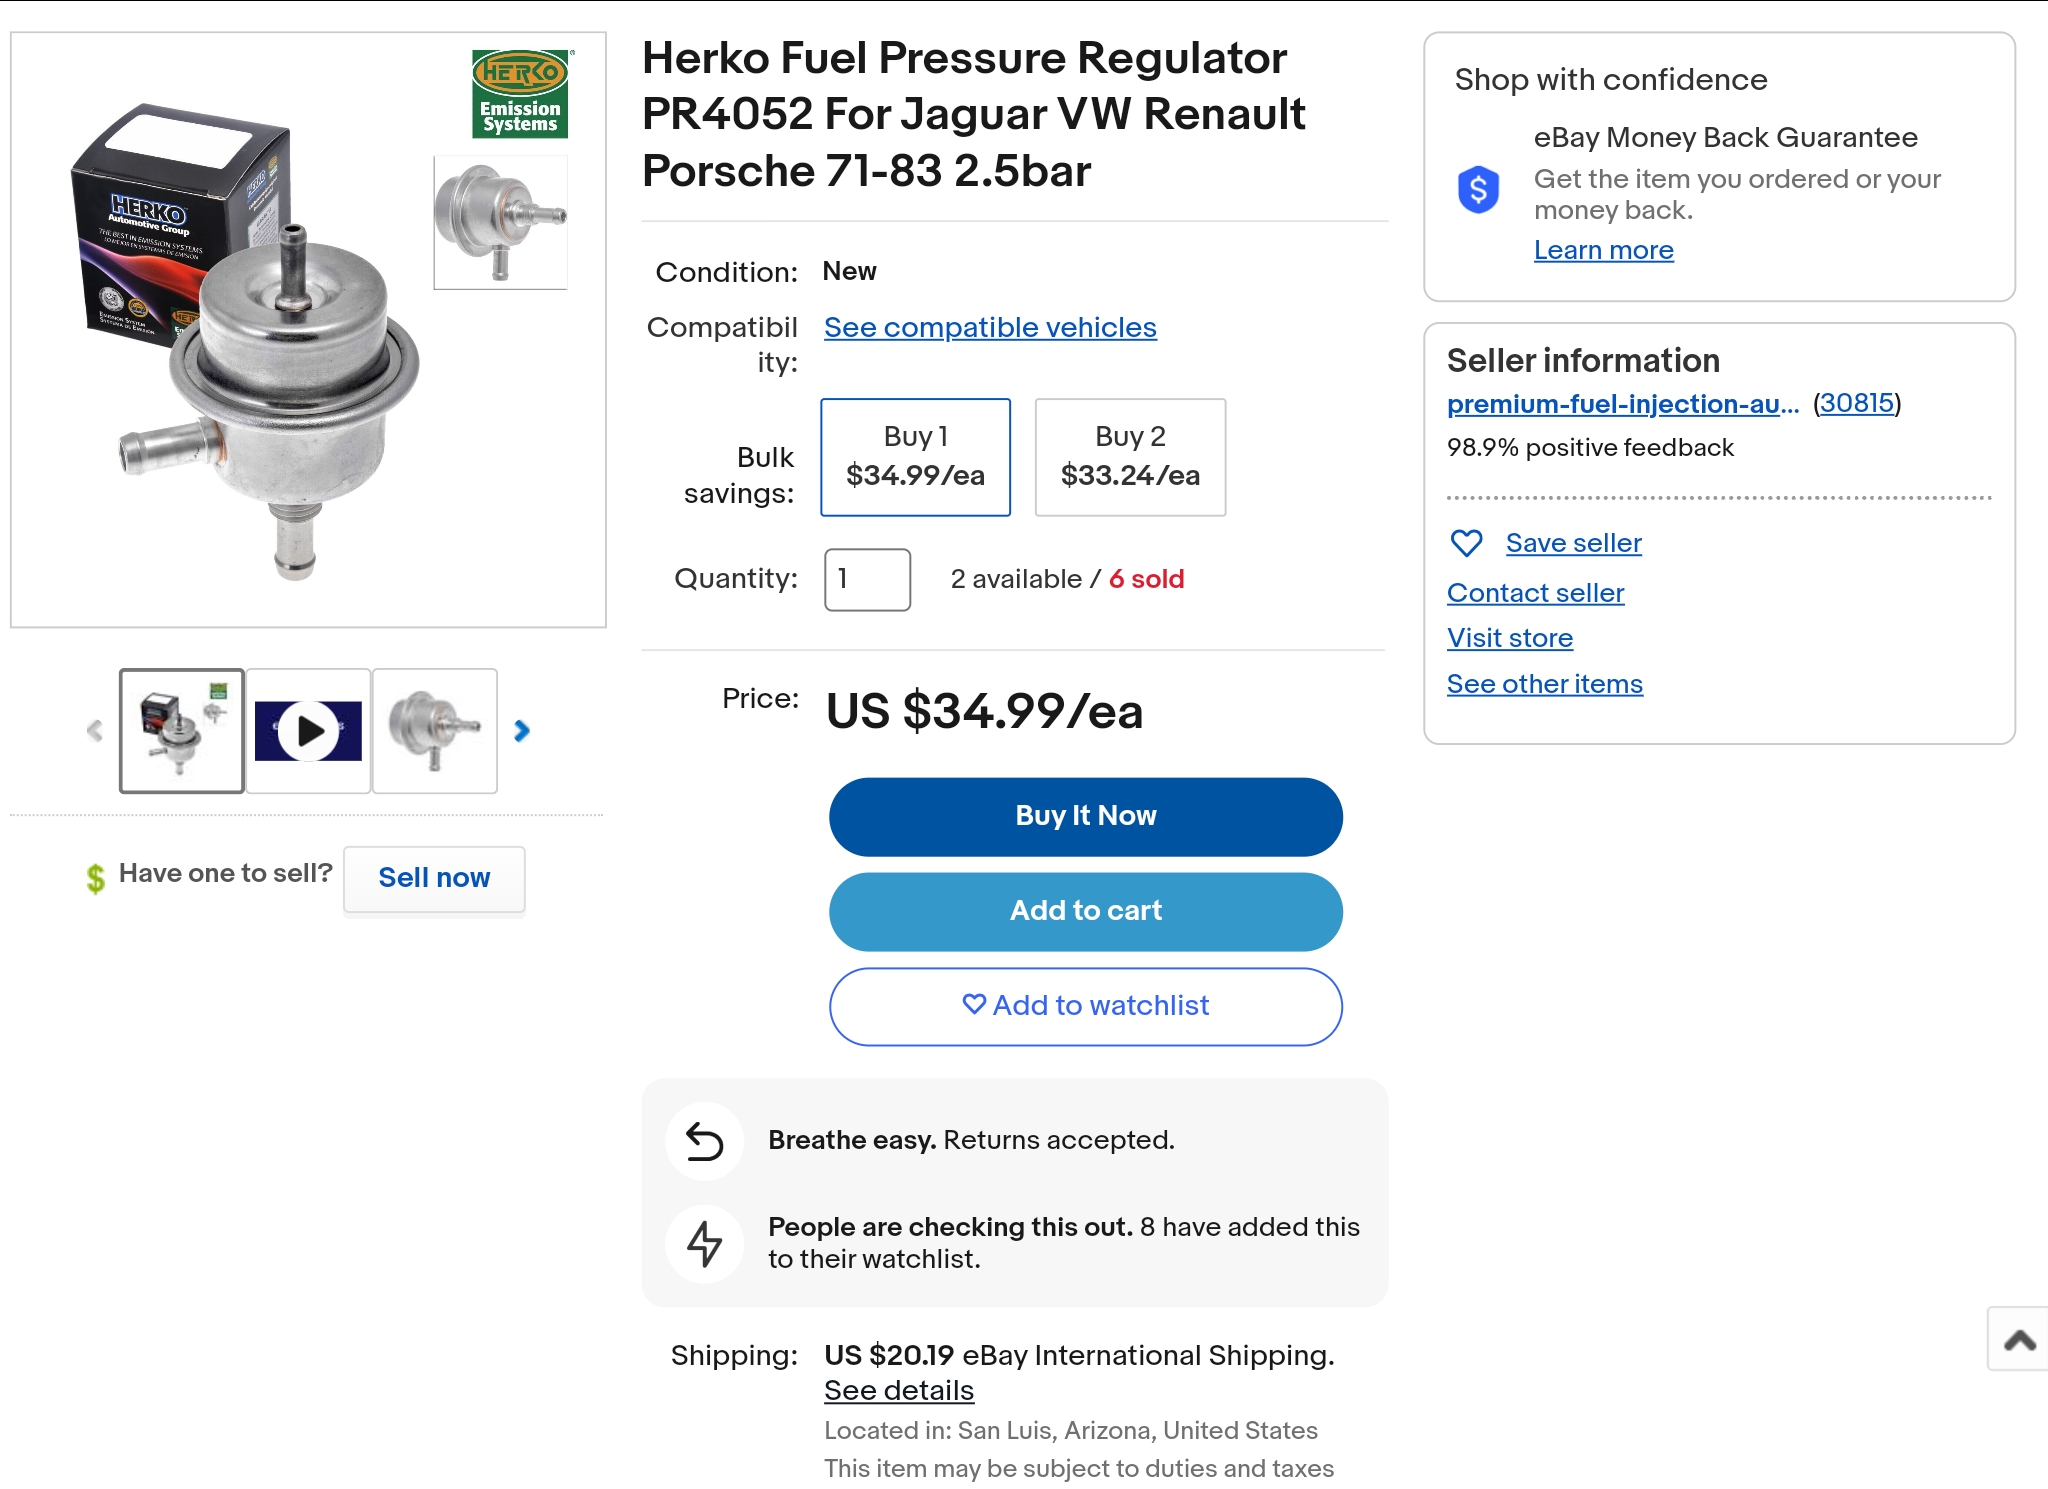Click the returns arrow icon
Viewport: 2048px width, 1489px height.
pyautogui.click(x=705, y=1141)
